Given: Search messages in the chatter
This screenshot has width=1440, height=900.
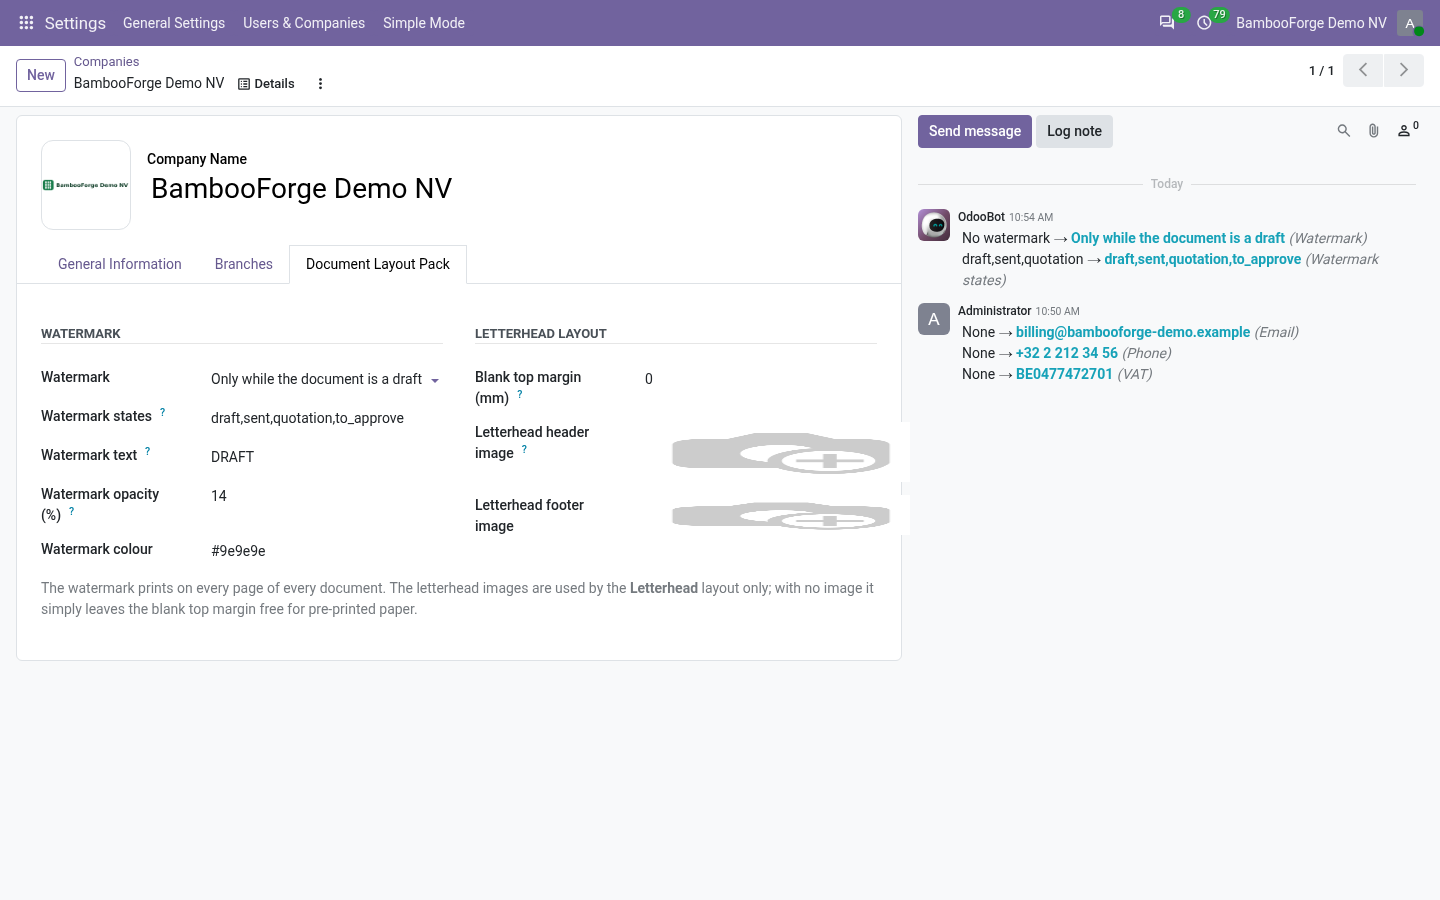Looking at the screenshot, I should coord(1344,131).
